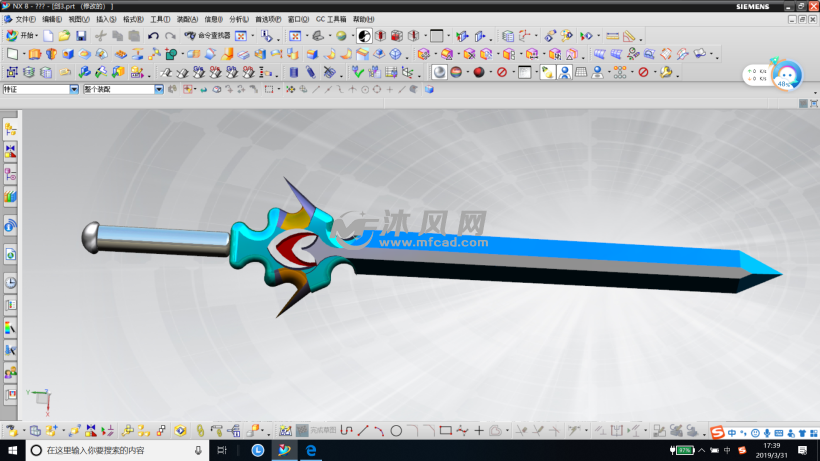Screen dimensions: 820x461
Task: Click the network speed 48% floating widget
Action: [x=772, y=75]
